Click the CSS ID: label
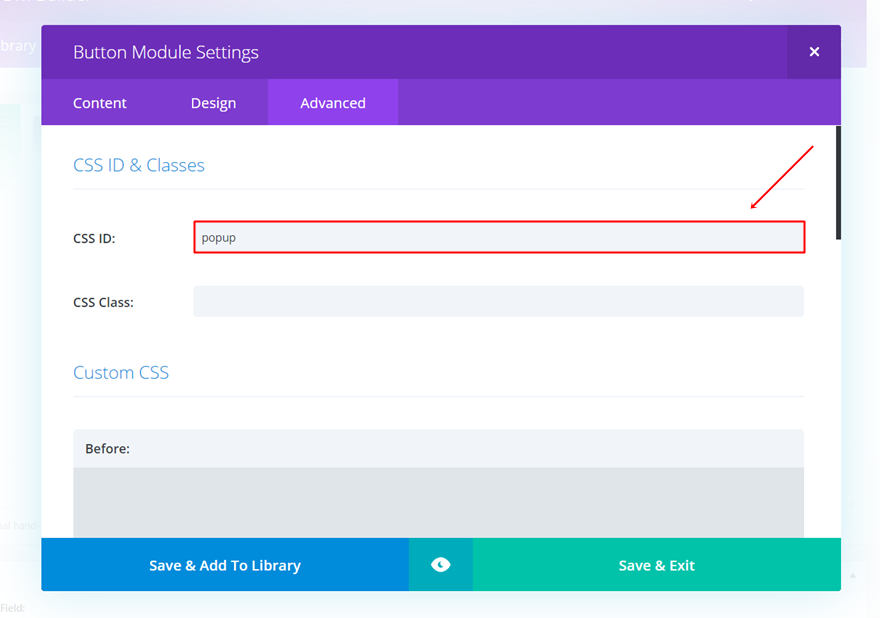Screen dimensions: 880x618 coord(94,239)
